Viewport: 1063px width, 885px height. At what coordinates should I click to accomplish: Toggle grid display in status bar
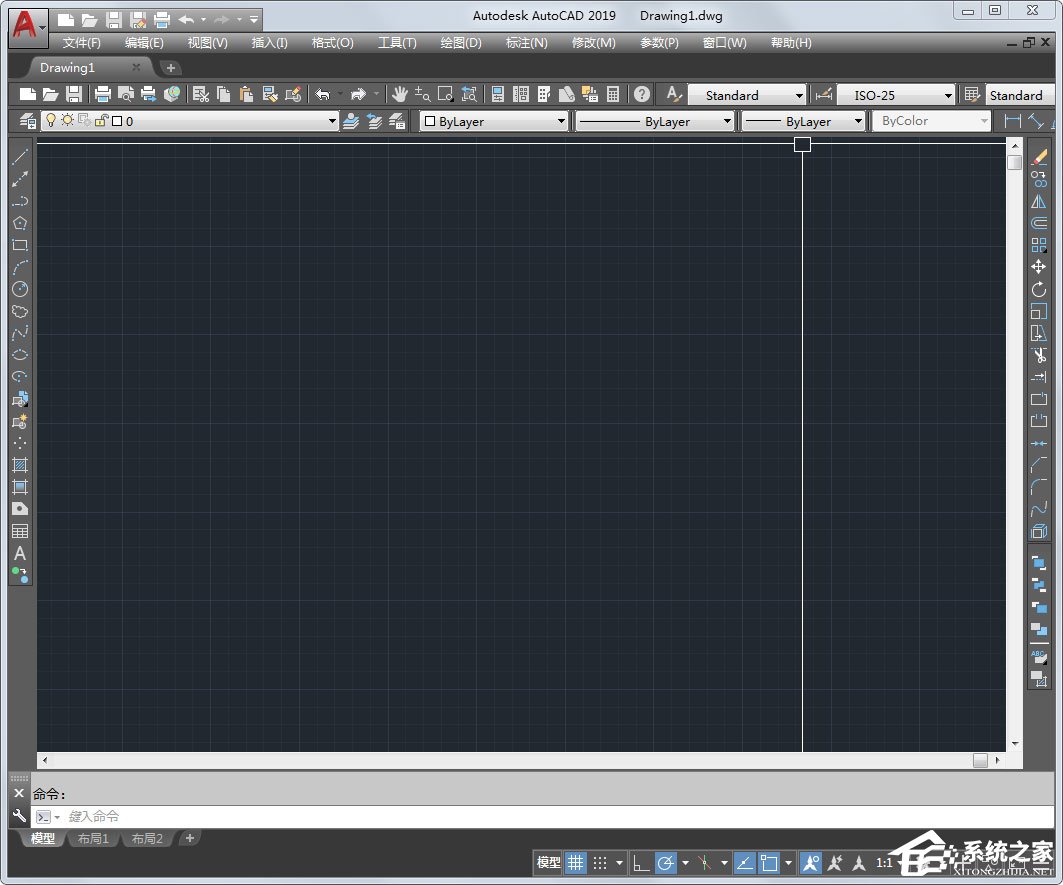click(576, 862)
